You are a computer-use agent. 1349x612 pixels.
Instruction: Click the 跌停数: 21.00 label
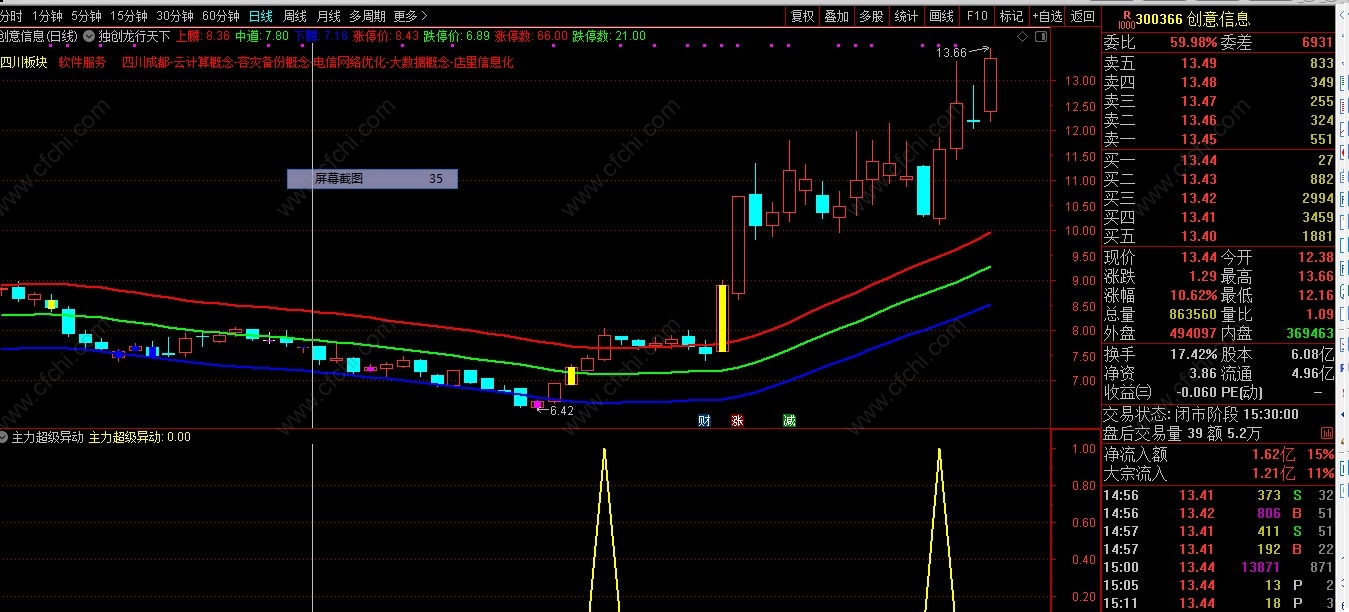point(609,36)
